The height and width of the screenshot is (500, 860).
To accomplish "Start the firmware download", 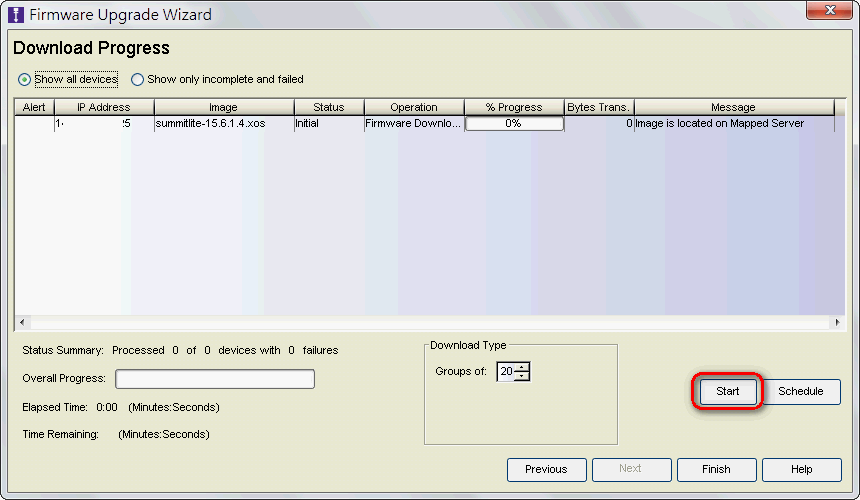I will click(x=727, y=391).
